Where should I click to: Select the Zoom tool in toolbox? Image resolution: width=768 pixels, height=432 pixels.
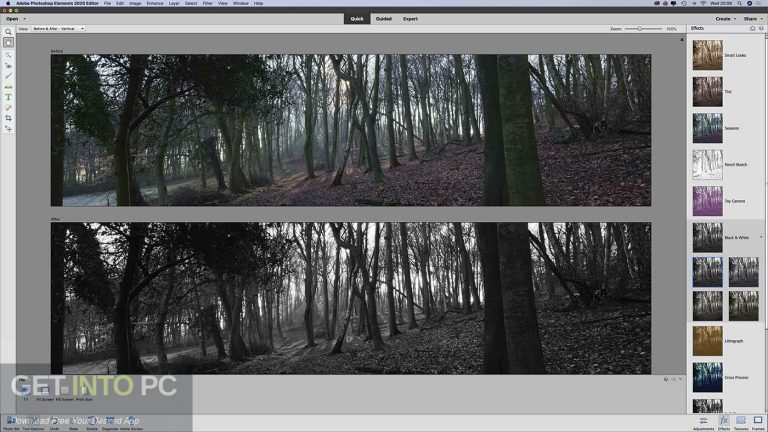(8, 32)
